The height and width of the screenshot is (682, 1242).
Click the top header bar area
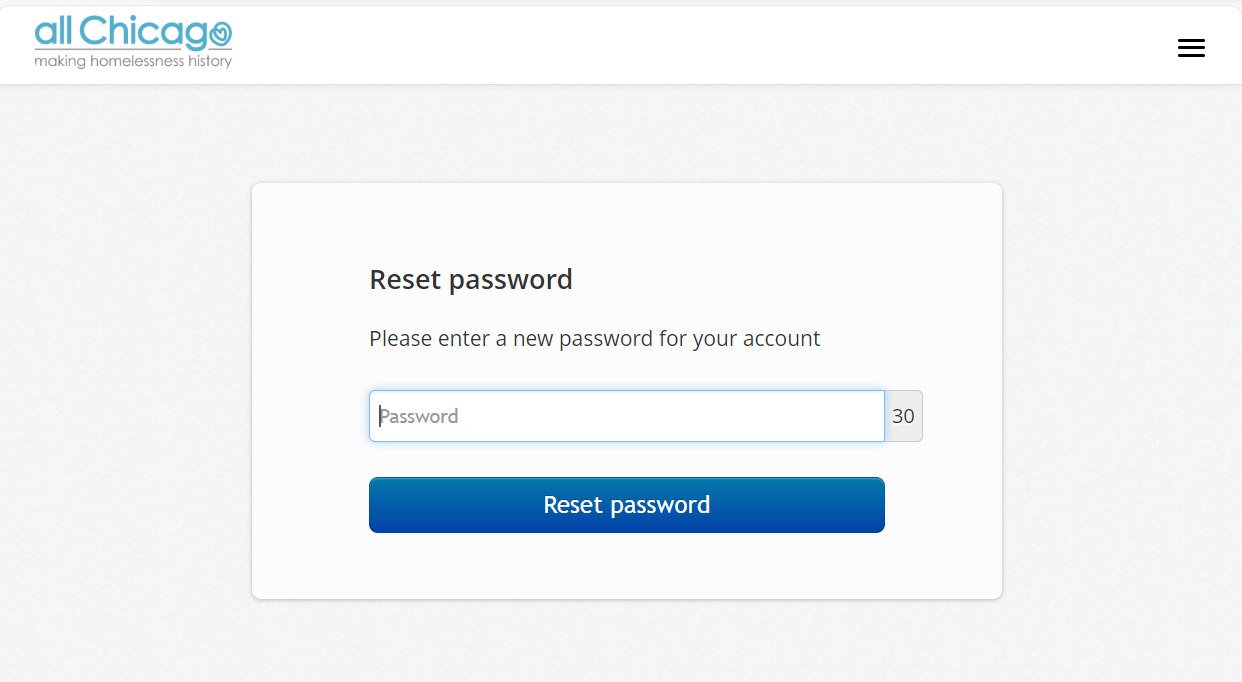point(700,45)
